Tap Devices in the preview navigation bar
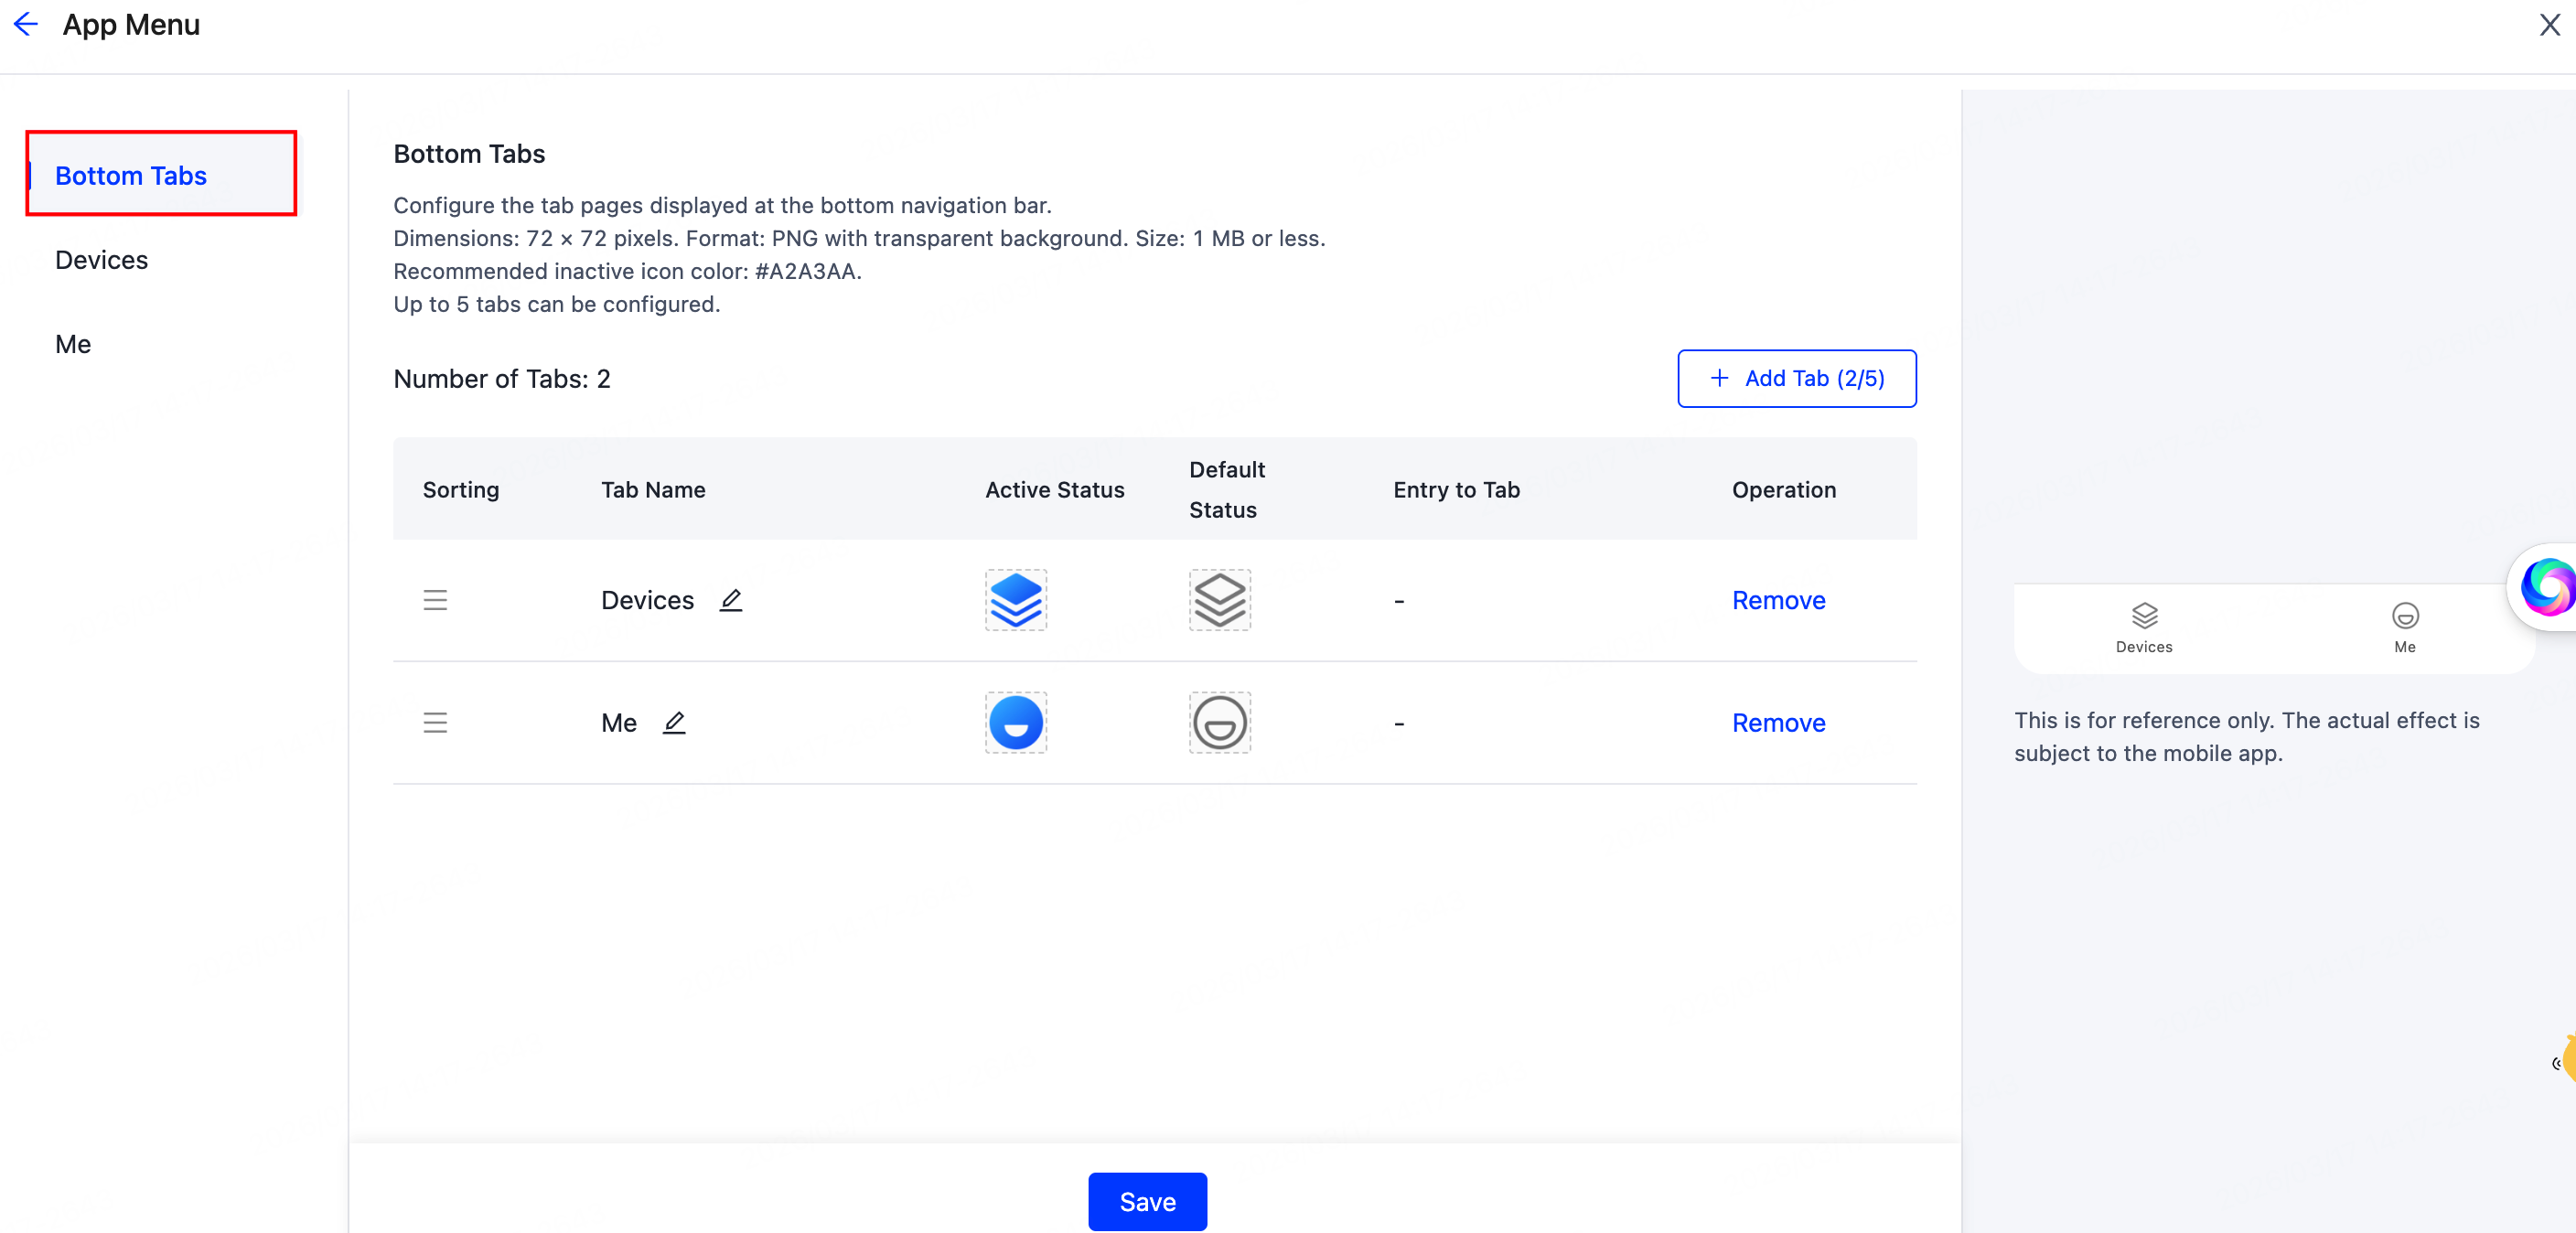 click(2144, 627)
